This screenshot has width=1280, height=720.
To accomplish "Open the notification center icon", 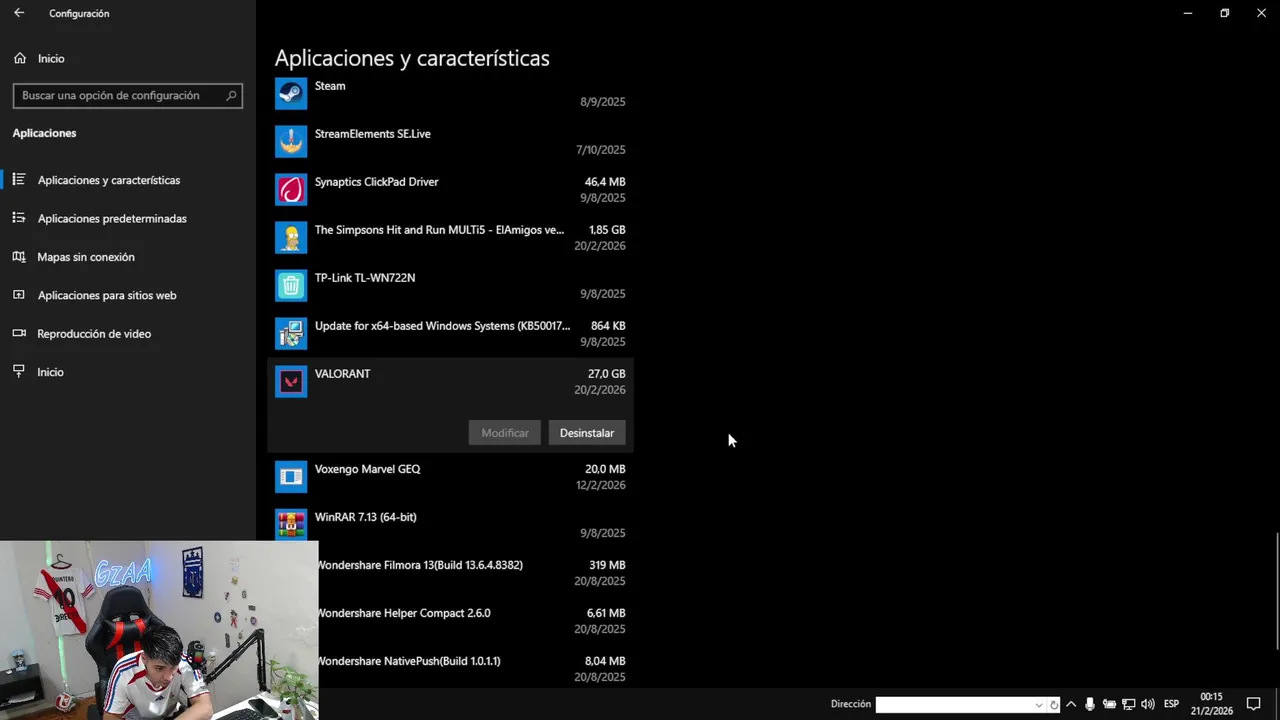I will point(1254,704).
